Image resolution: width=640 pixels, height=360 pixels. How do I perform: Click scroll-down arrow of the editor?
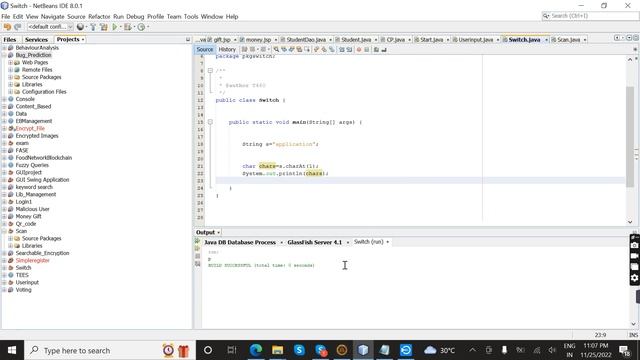coord(630,222)
